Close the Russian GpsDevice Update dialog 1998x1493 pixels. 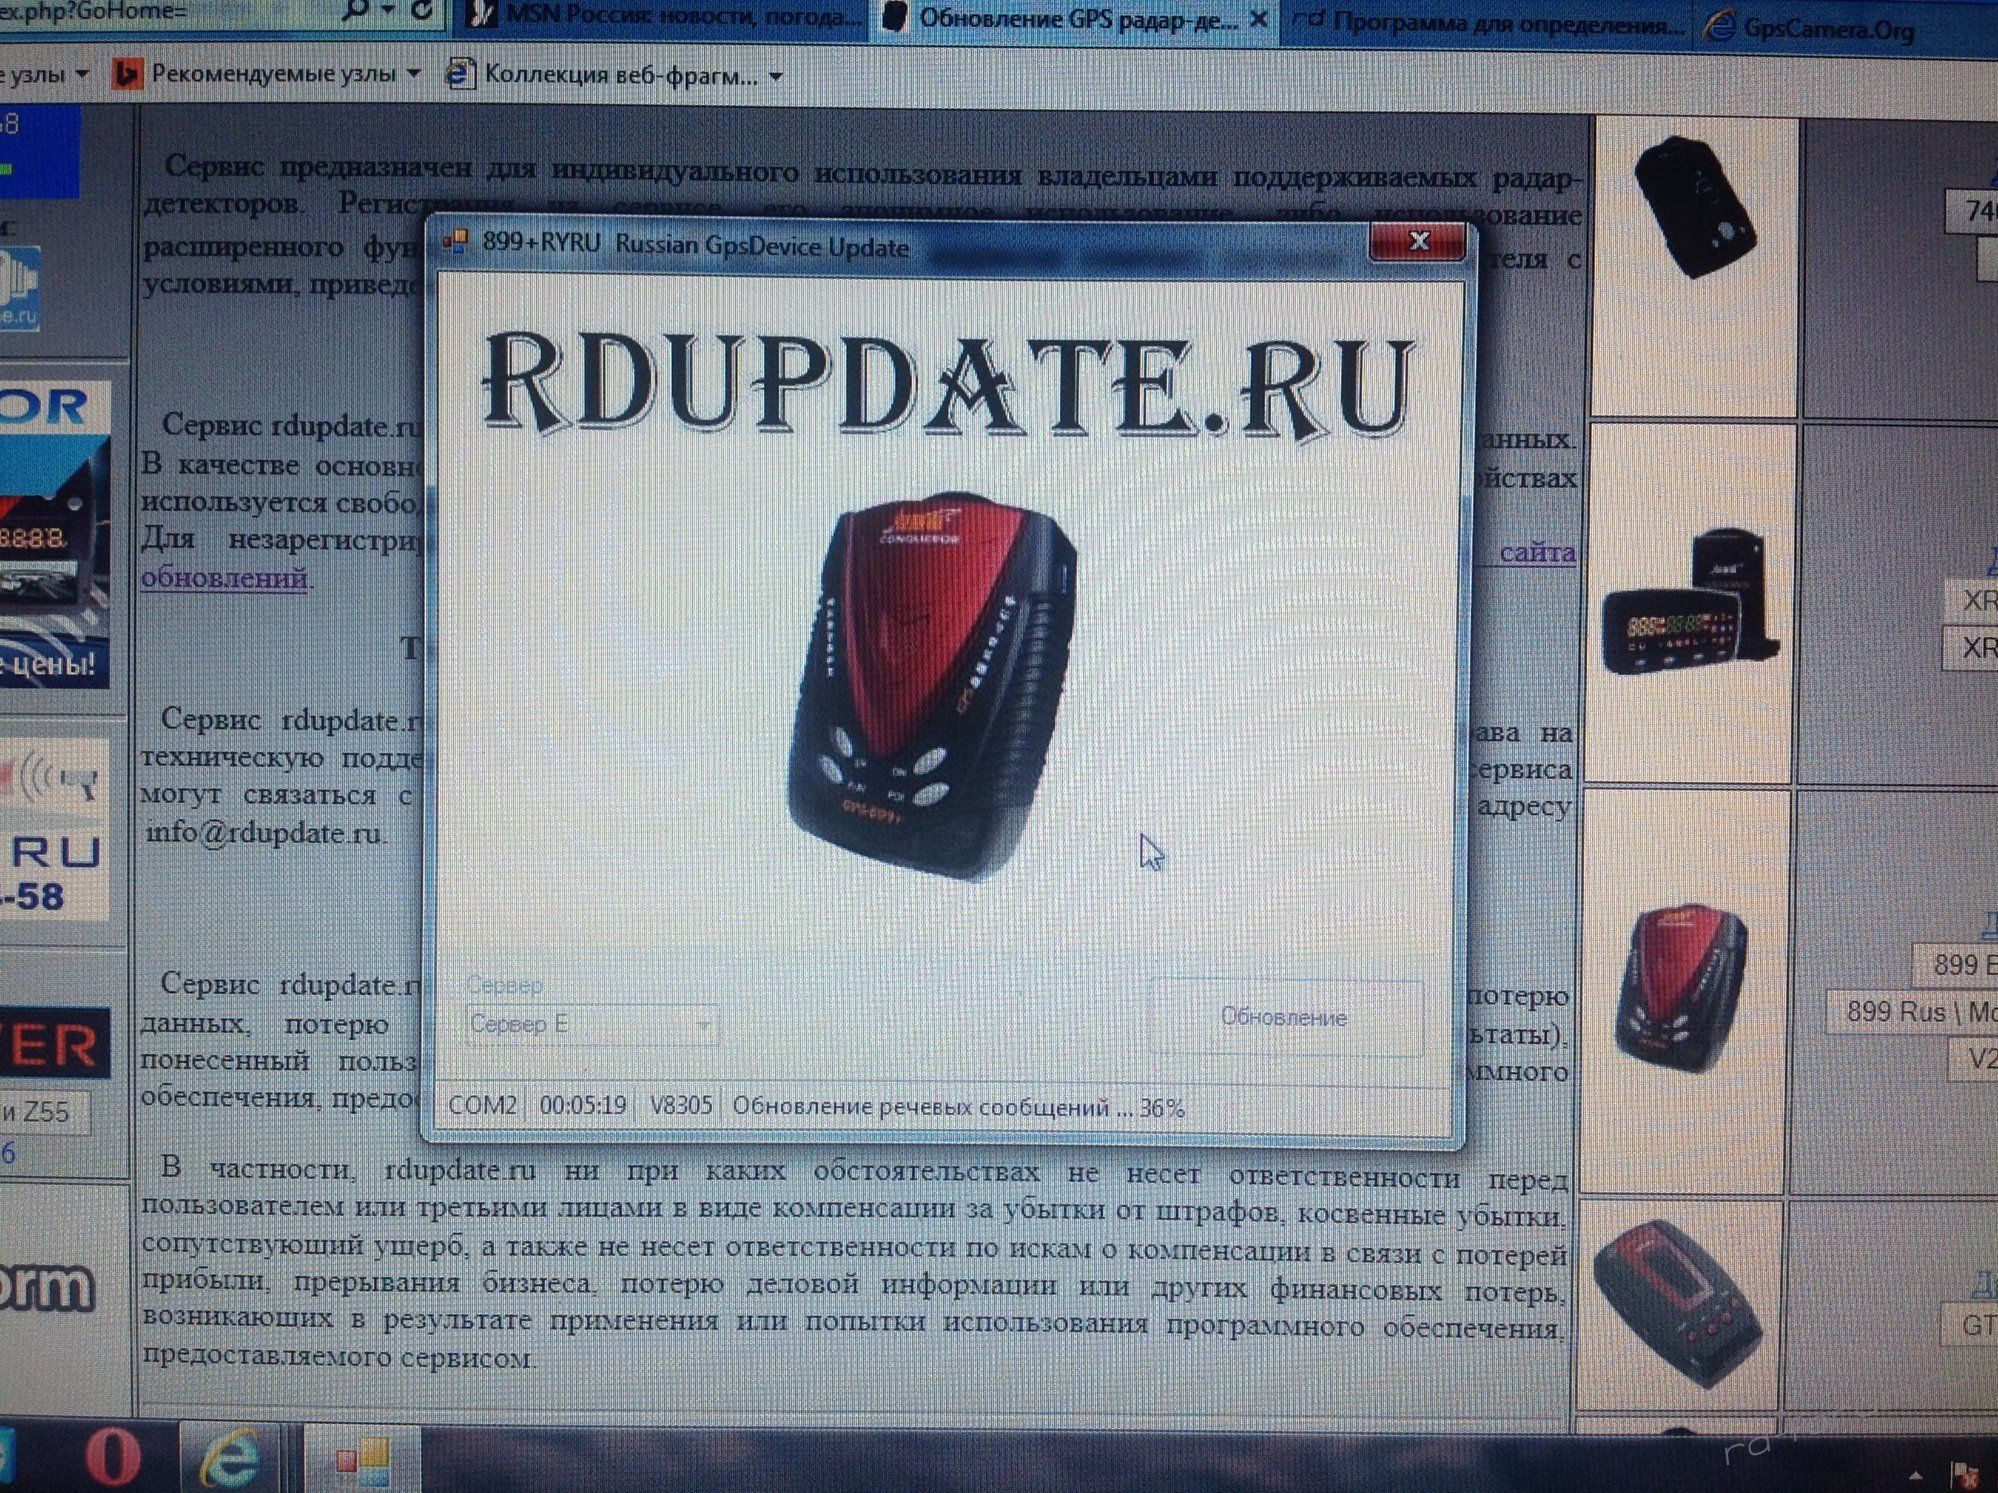[x=1418, y=241]
